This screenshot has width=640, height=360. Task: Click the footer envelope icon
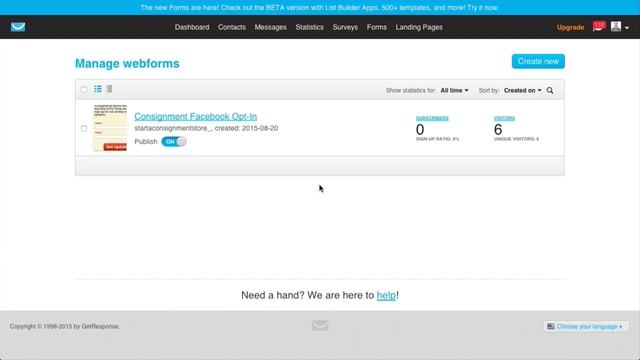pyautogui.click(x=320, y=325)
